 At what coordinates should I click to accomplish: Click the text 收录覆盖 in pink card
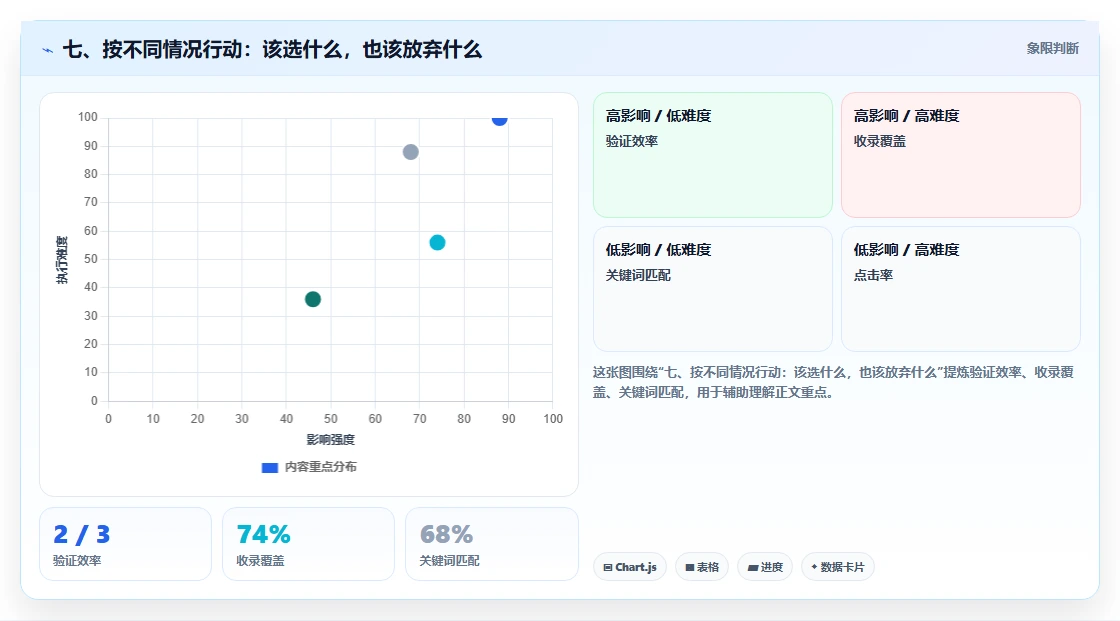[880, 141]
